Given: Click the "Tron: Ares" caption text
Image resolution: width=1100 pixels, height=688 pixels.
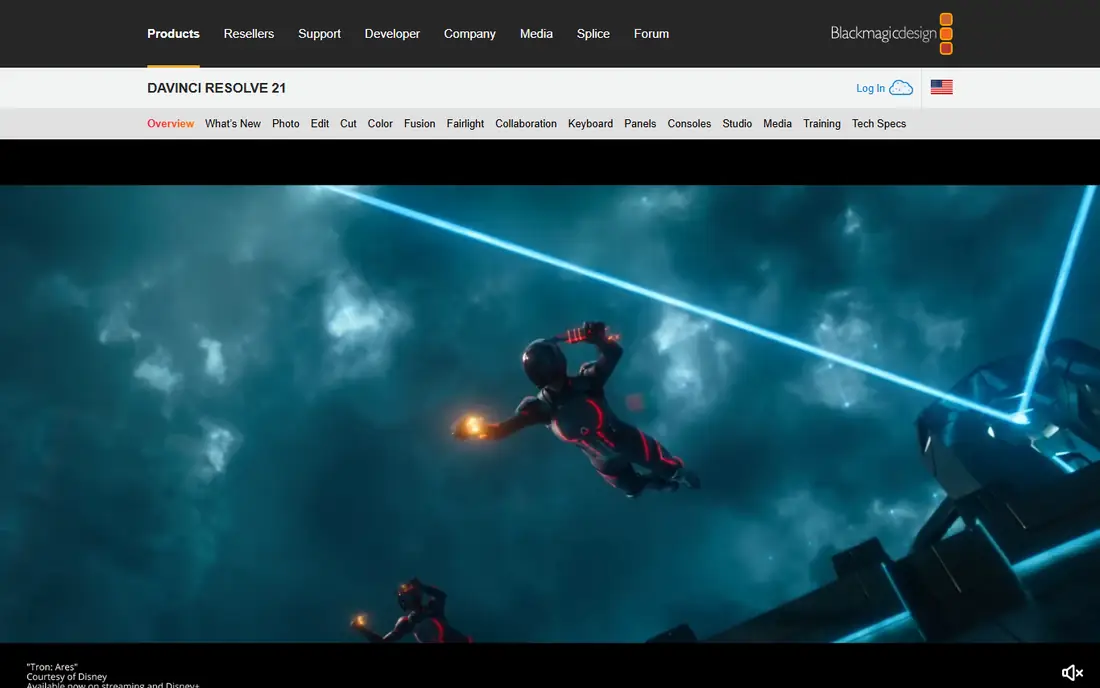Looking at the screenshot, I should coord(52,667).
